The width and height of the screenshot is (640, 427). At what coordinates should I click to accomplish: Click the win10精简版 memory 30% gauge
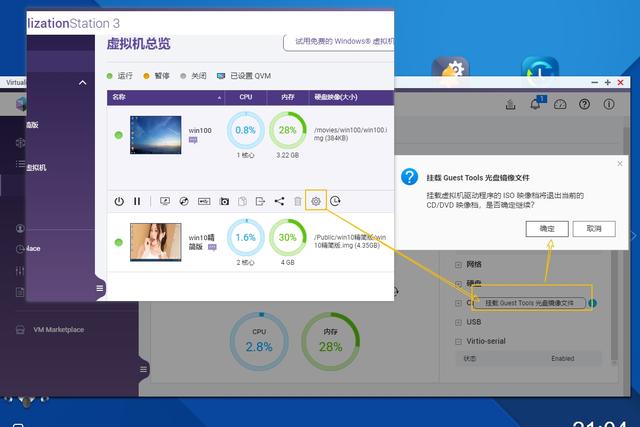288,238
